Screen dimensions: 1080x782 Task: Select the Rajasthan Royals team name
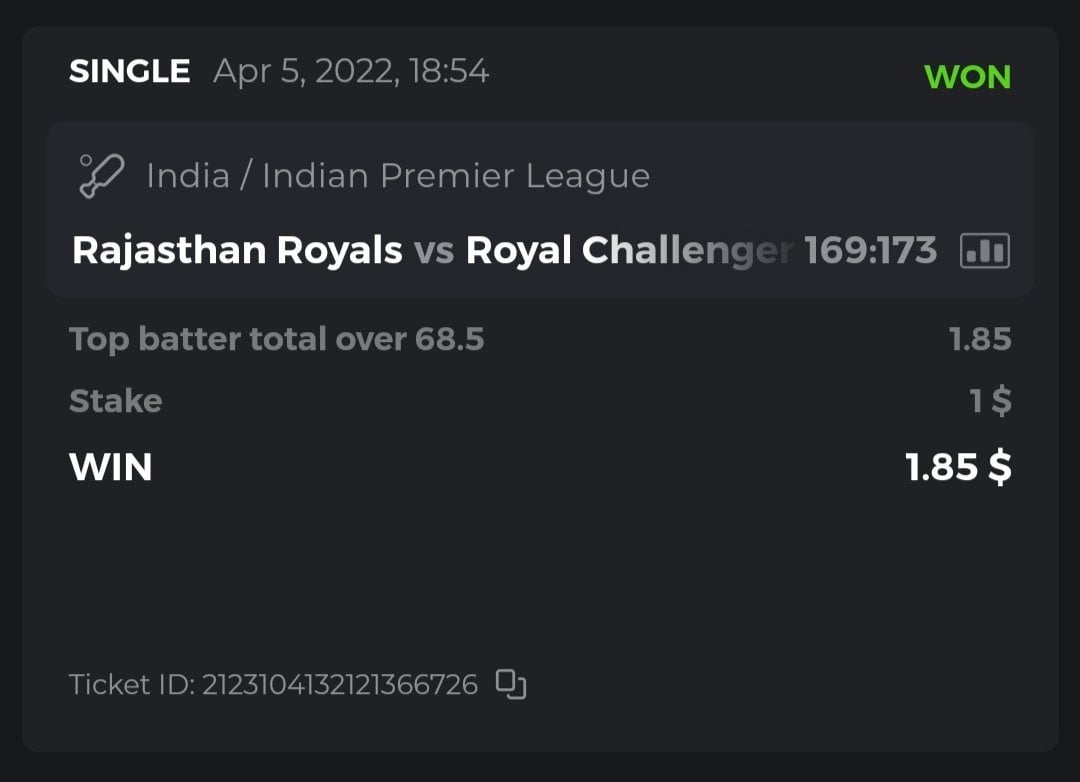click(237, 250)
